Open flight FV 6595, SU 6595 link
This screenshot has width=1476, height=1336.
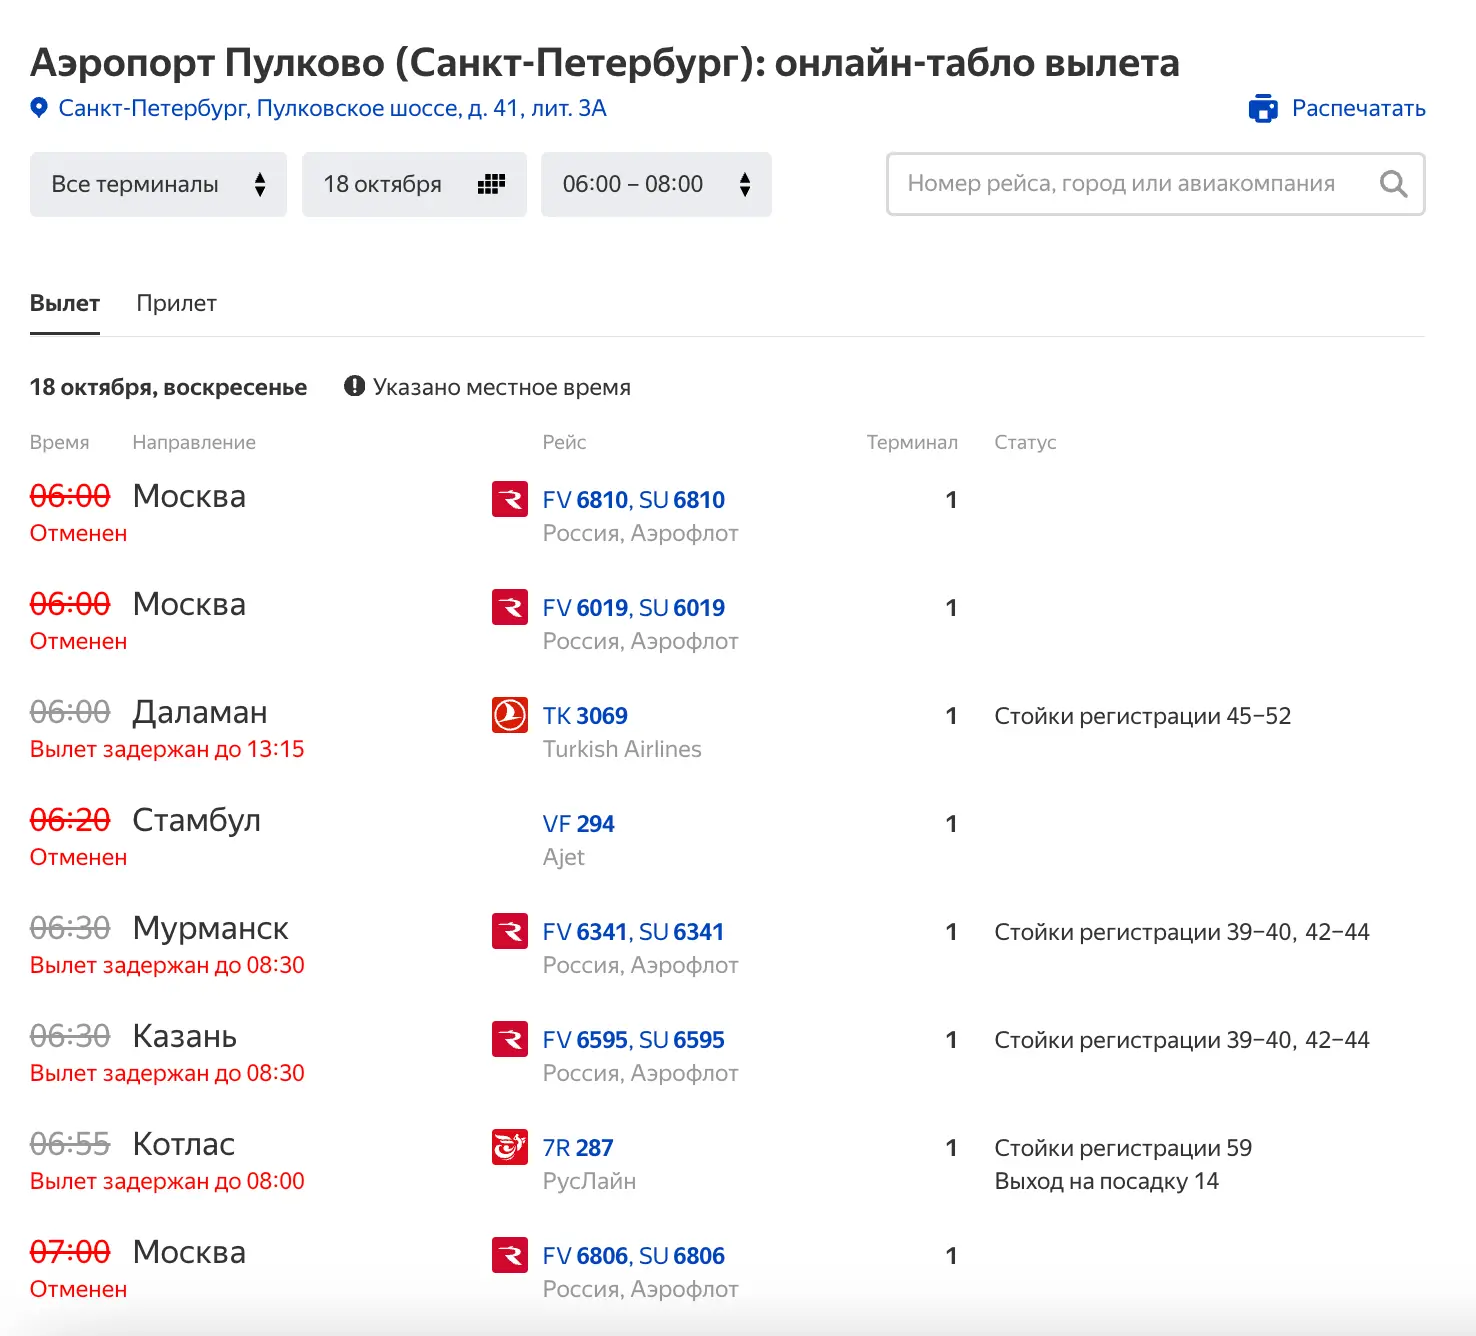tap(634, 1040)
